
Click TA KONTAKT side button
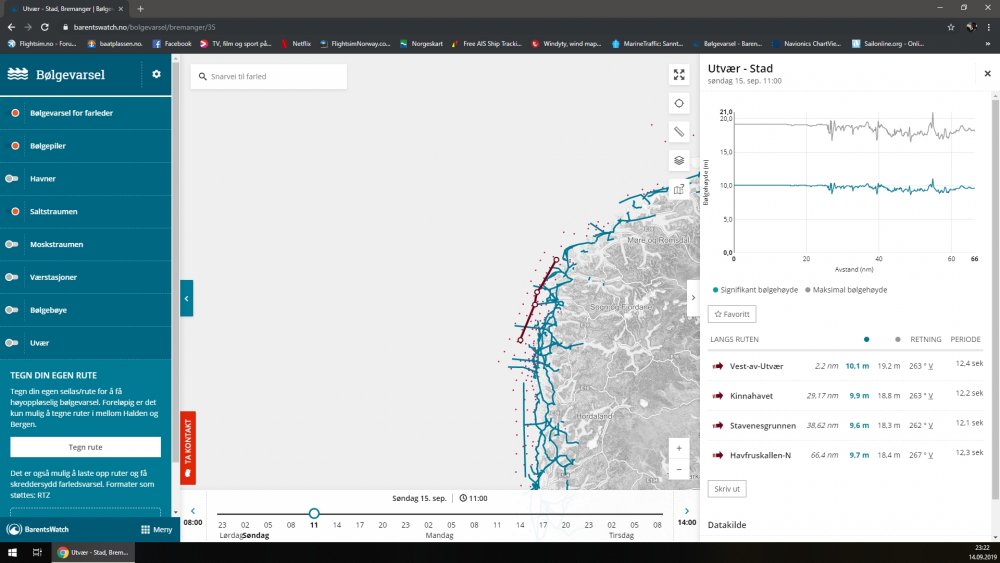(188, 448)
